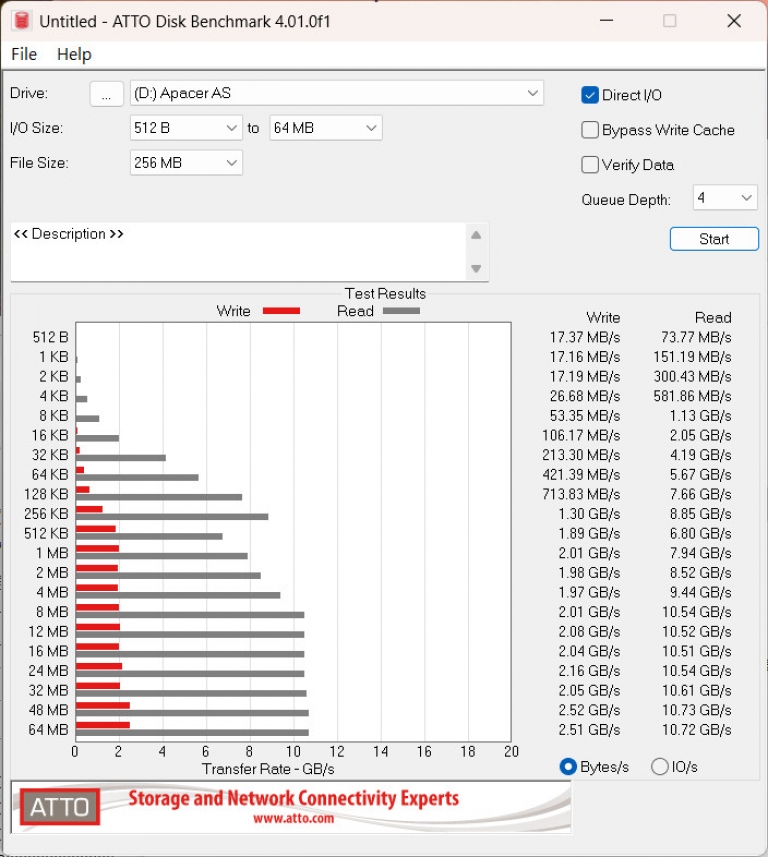This screenshot has width=768, height=857.
Task: Click the description scroll down arrow
Action: click(476, 268)
